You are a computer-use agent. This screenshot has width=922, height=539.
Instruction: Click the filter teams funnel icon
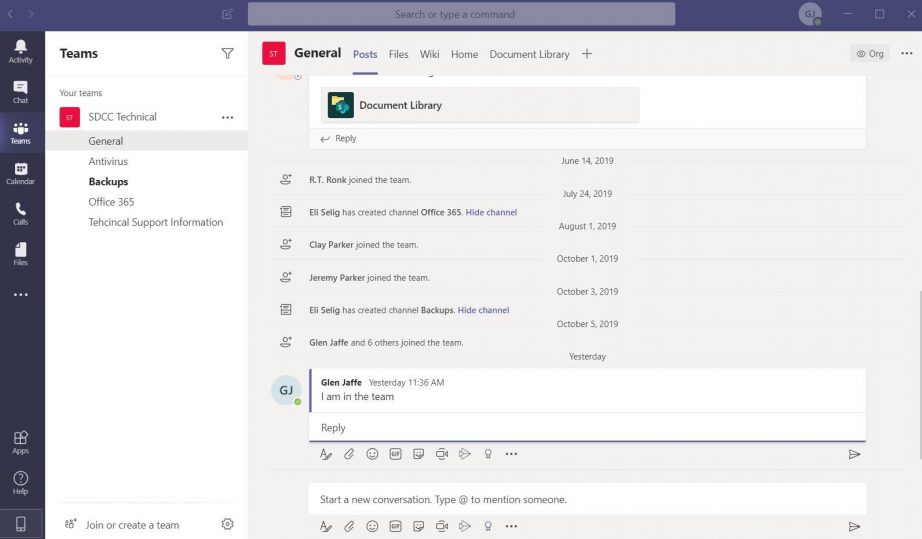pos(227,54)
